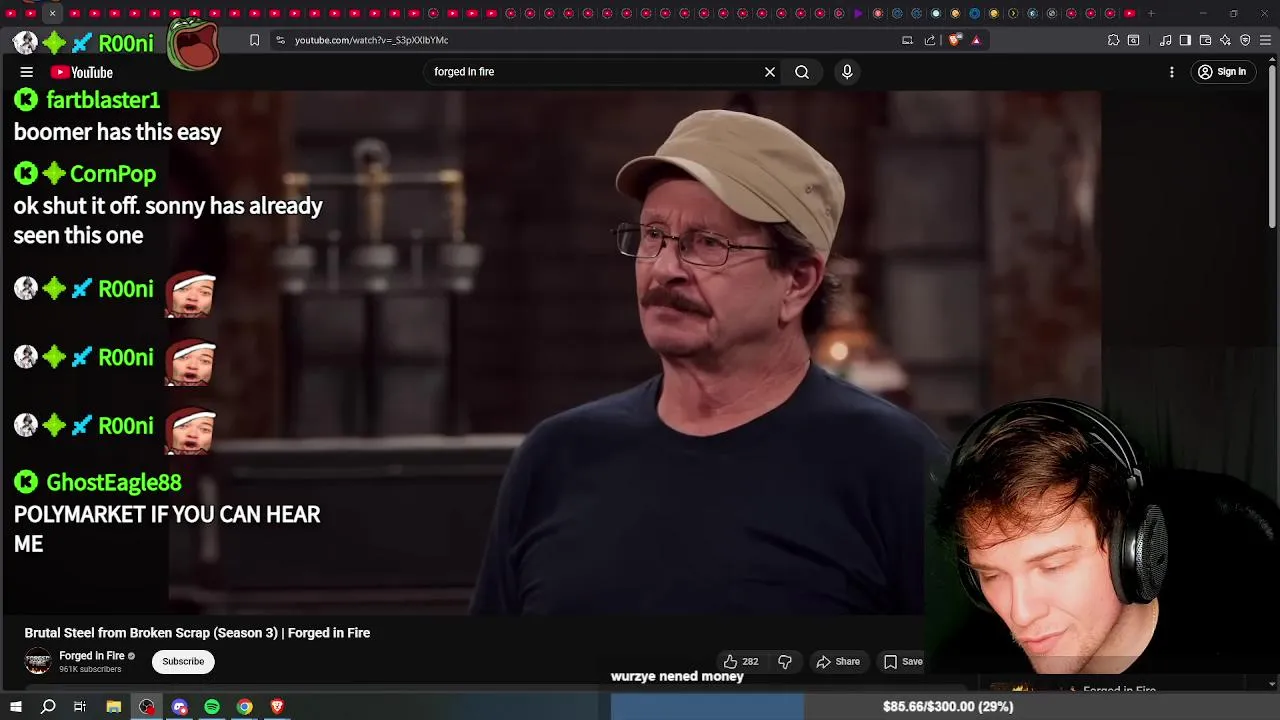The height and width of the screenshot is (720, 1280).
Task: Open Task View on the taskbar
Action: [80, 706]
